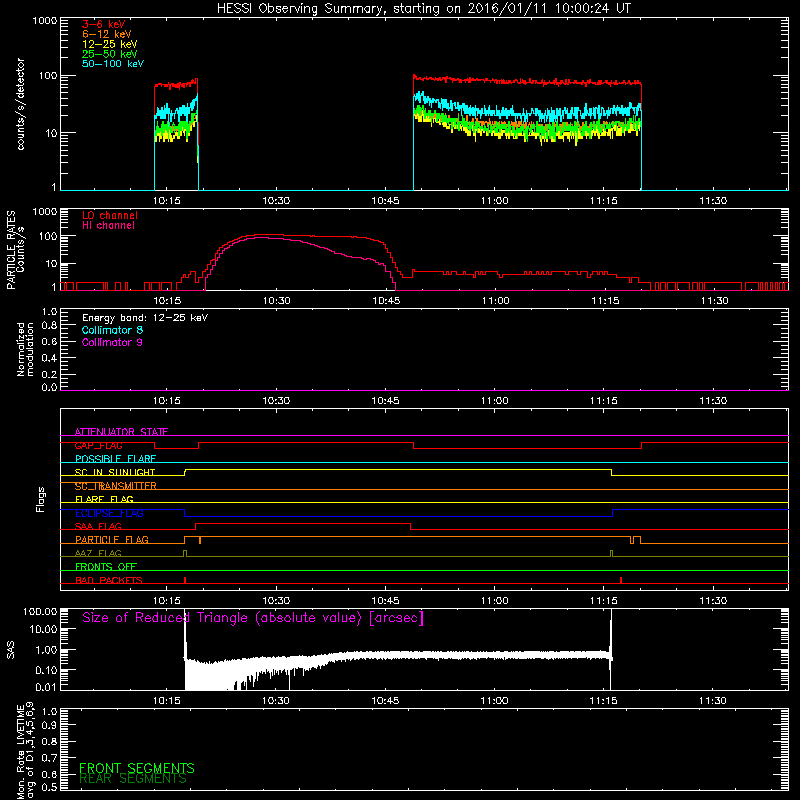Click the ATTENUATOR_STATE flag label
Screen dimensions: 800x800
click(121, 432)
